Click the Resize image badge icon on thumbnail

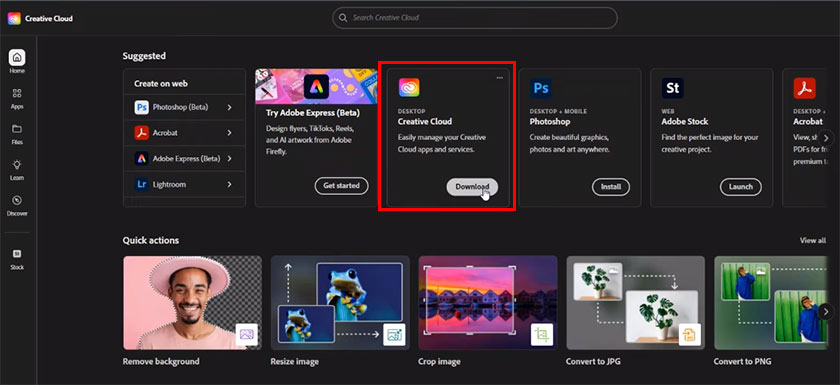pos(394,335)
